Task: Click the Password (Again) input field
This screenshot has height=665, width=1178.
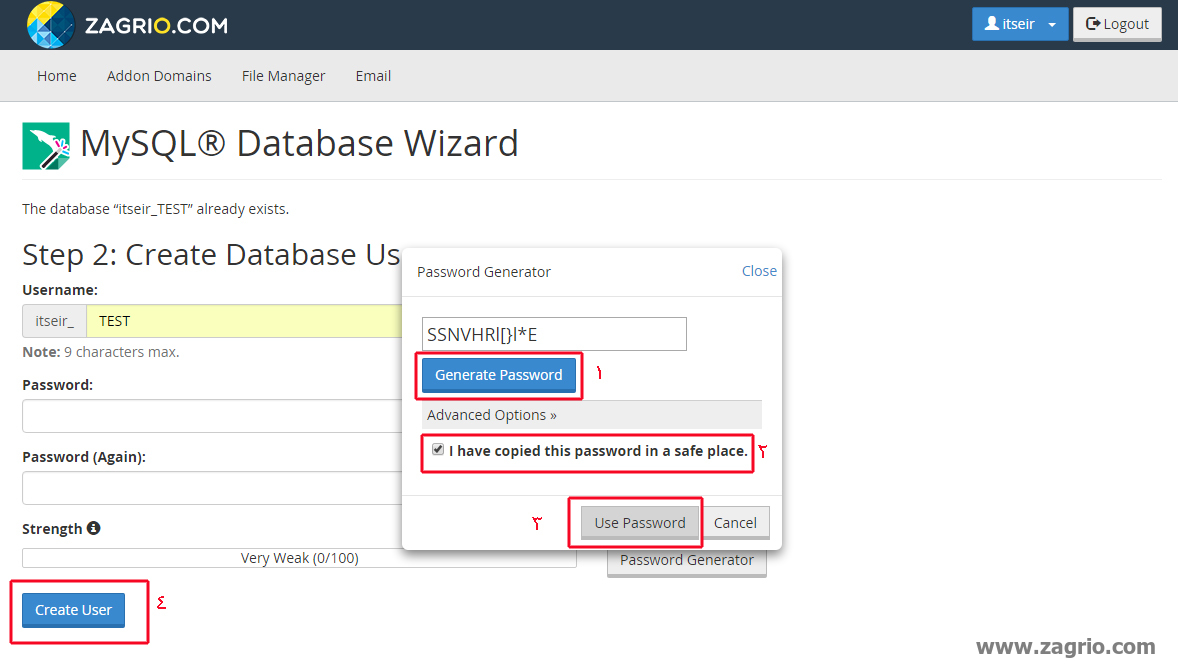Action: pyautogui.click(x=213, y=488)
